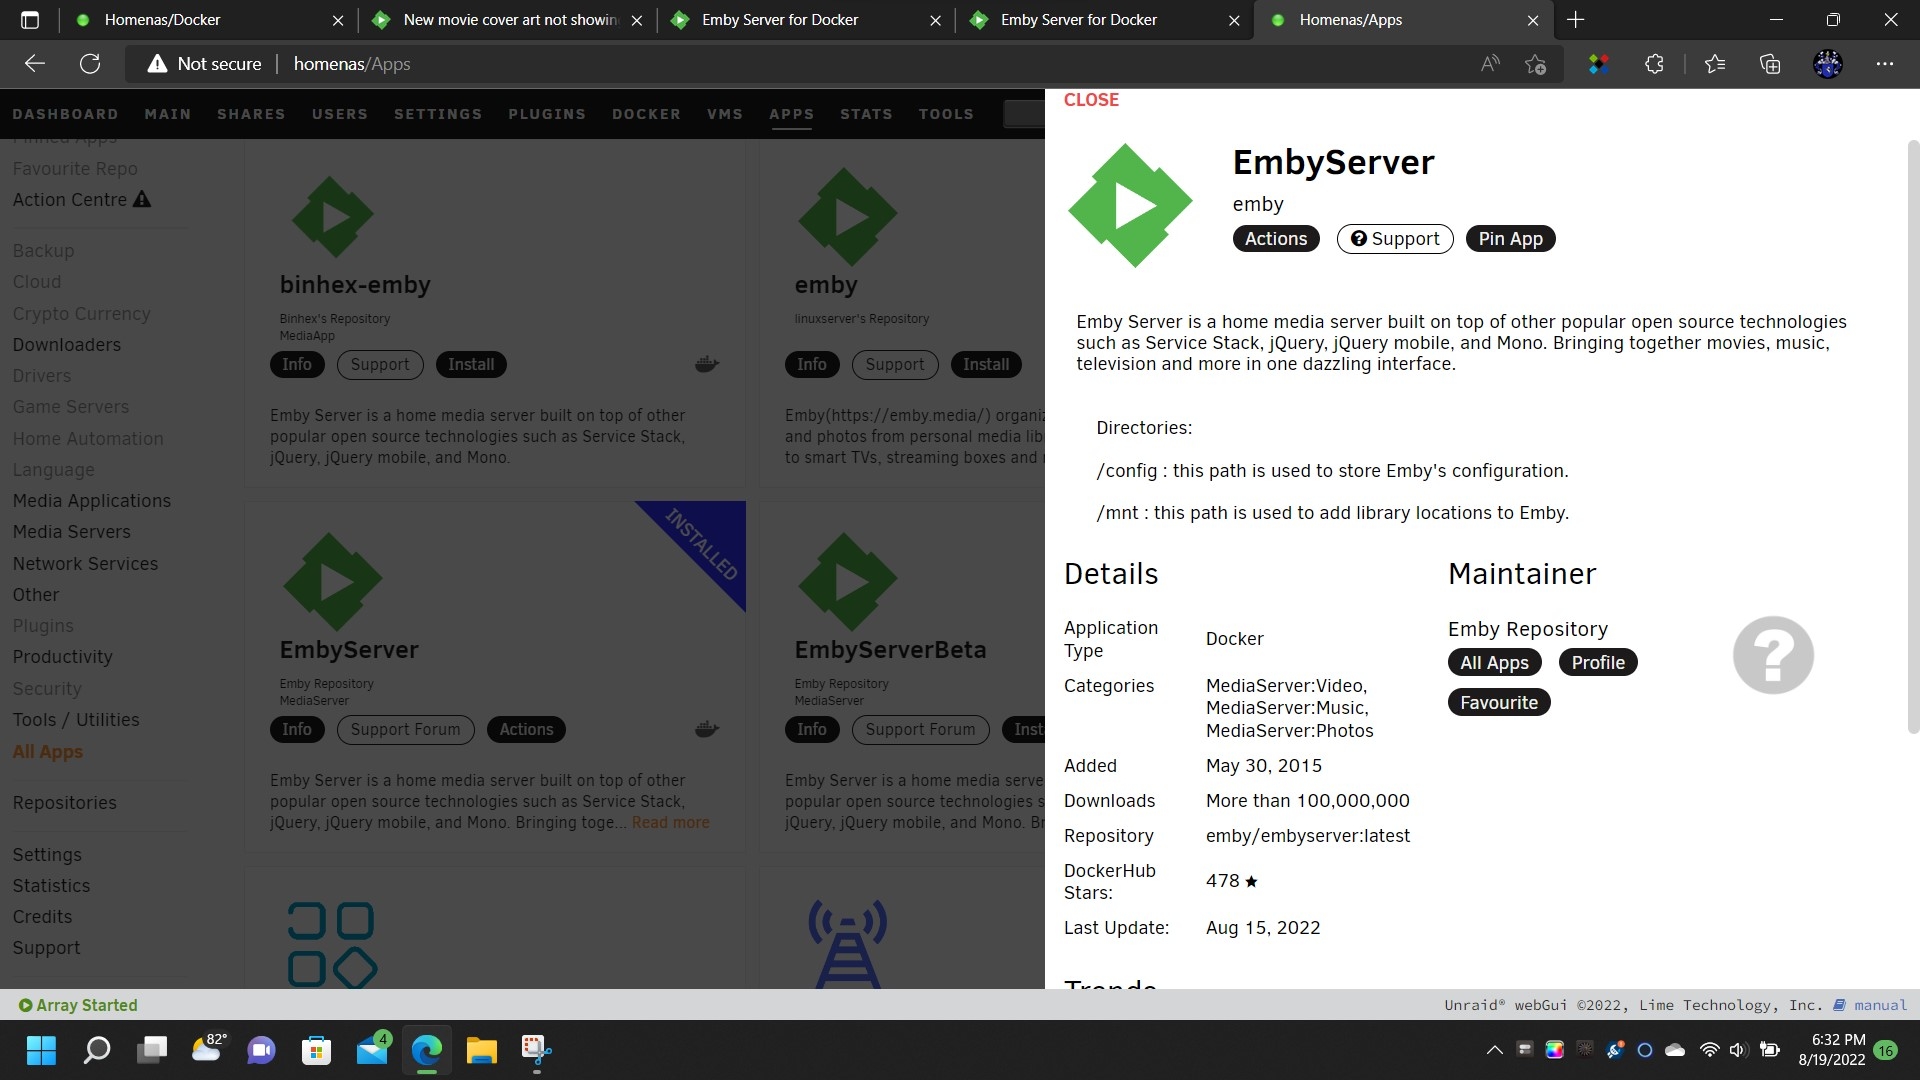
Task: Click the browser extensions puzzle icon
Action: click(x=1654, y=63)
